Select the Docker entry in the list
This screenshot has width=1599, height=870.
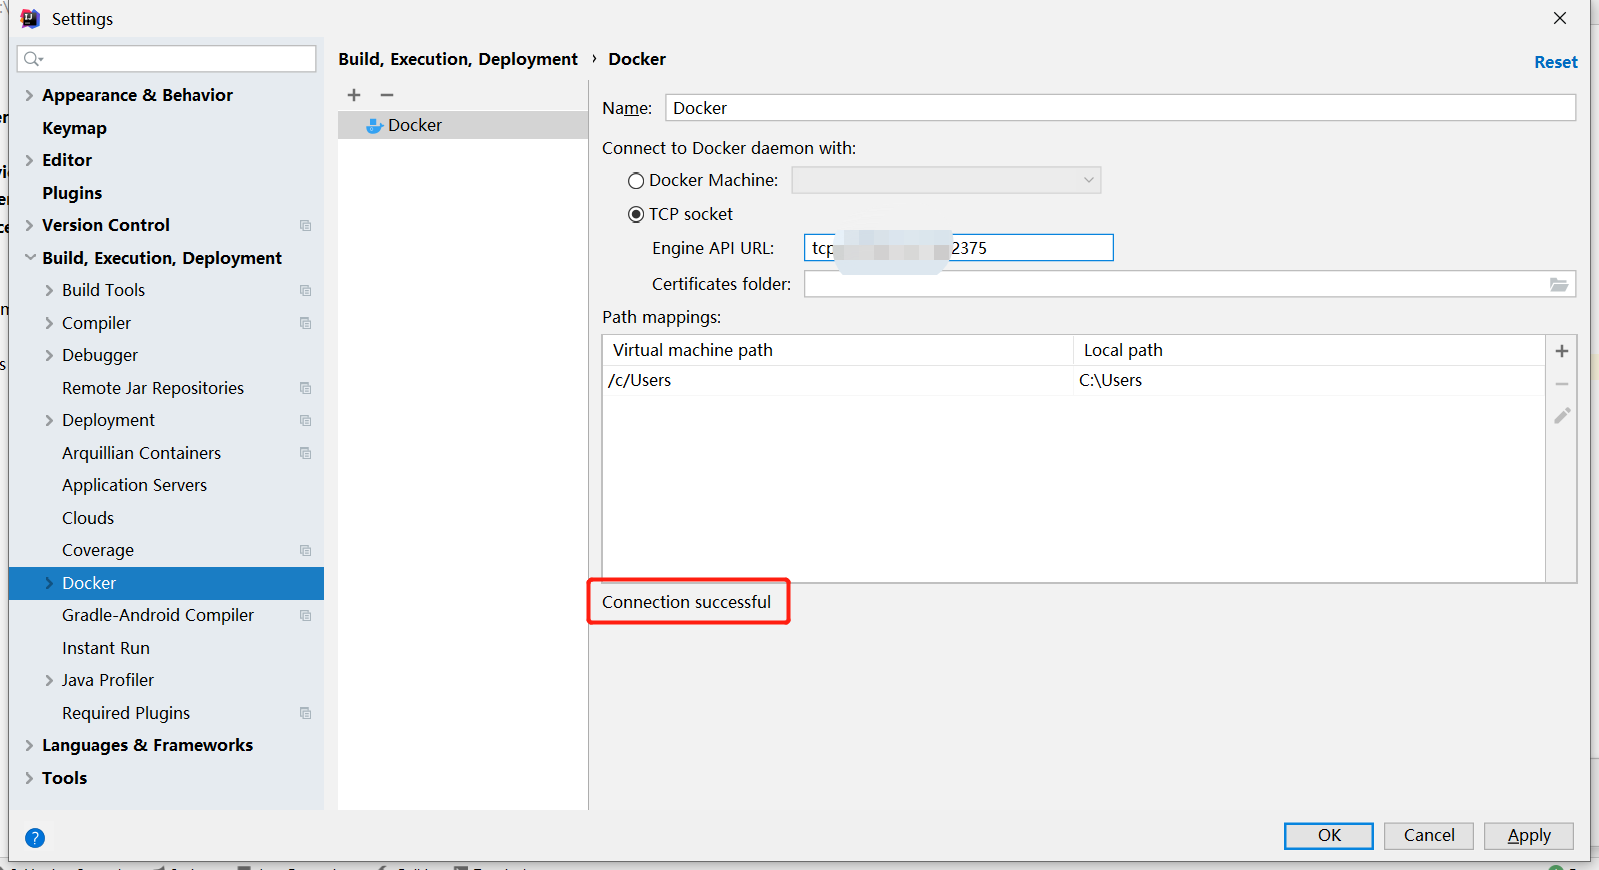(463, 125)
